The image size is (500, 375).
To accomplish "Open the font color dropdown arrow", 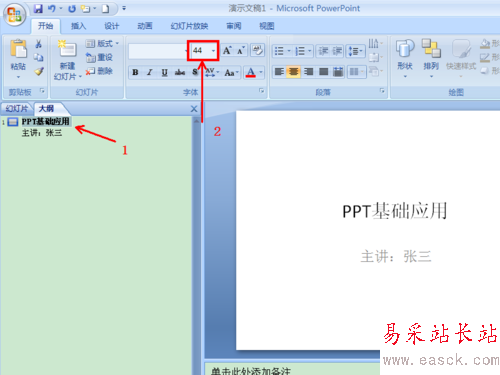I will click(x=261, y=72).
